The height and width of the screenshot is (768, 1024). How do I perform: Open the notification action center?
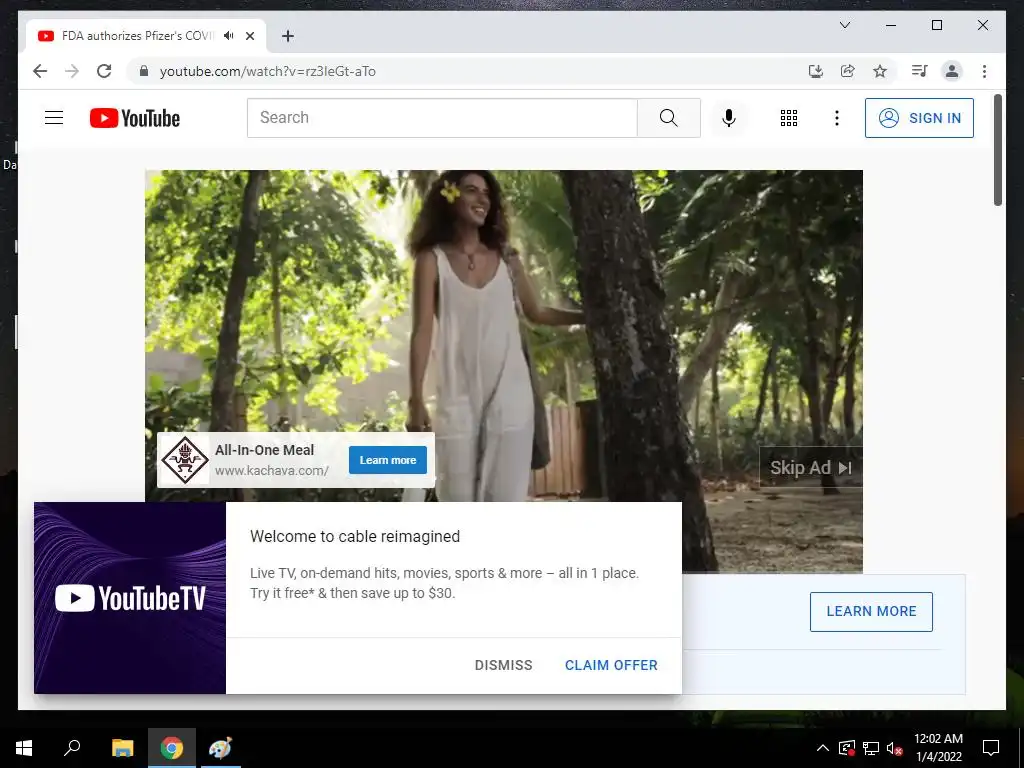click(x=991, y=748)
